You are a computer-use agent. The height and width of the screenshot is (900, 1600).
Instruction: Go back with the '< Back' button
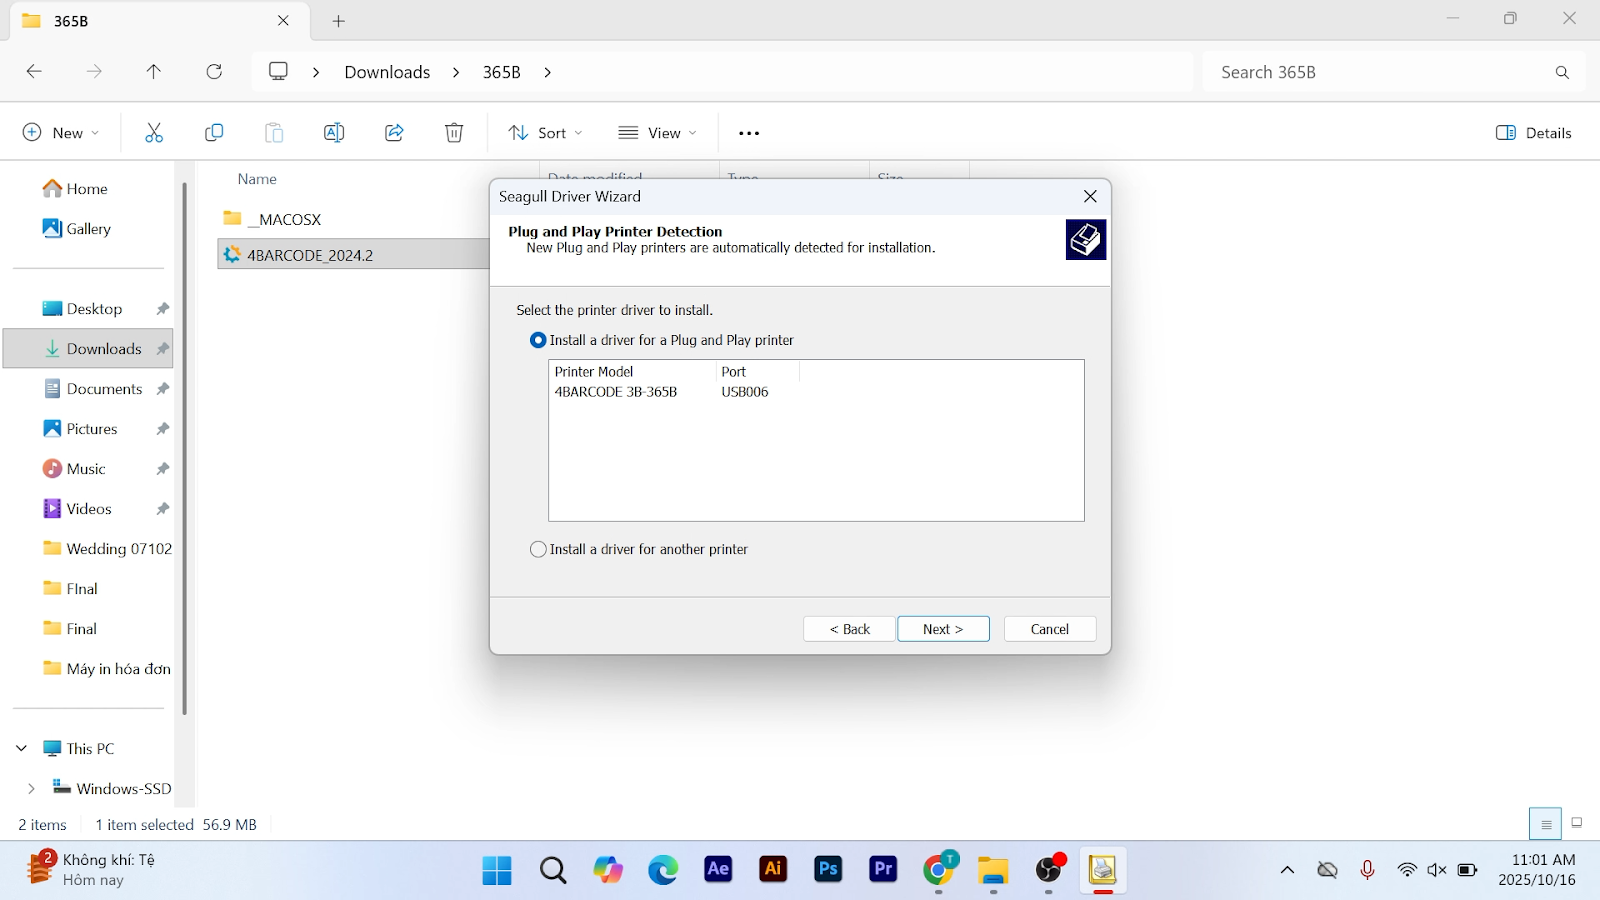(x=849, y=629)
